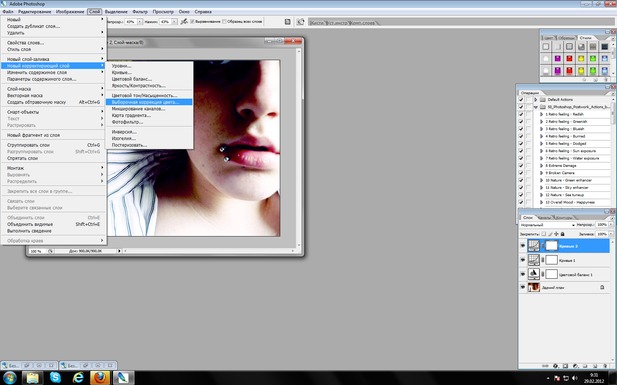Toggle checkbox for 9 Broken Camera action
This screenshot has height=385, width=617.
coord(521,173)
